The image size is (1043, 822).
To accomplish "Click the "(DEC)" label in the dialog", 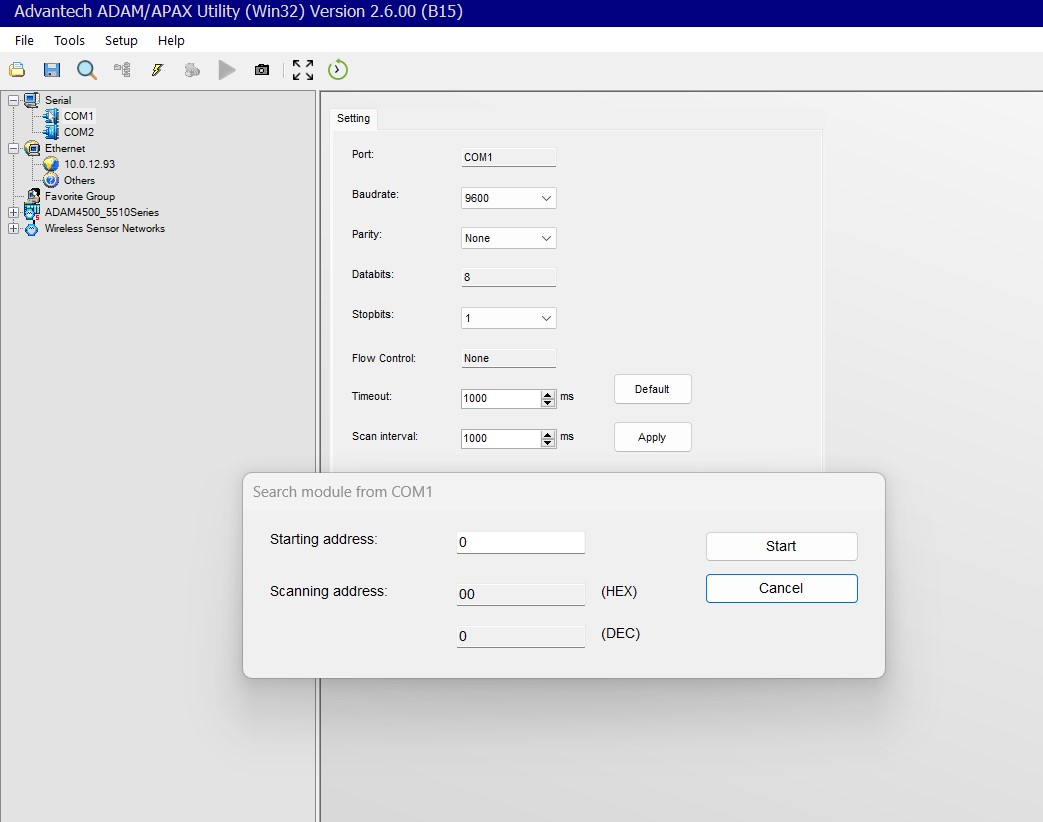I will (x=621, y=634).
